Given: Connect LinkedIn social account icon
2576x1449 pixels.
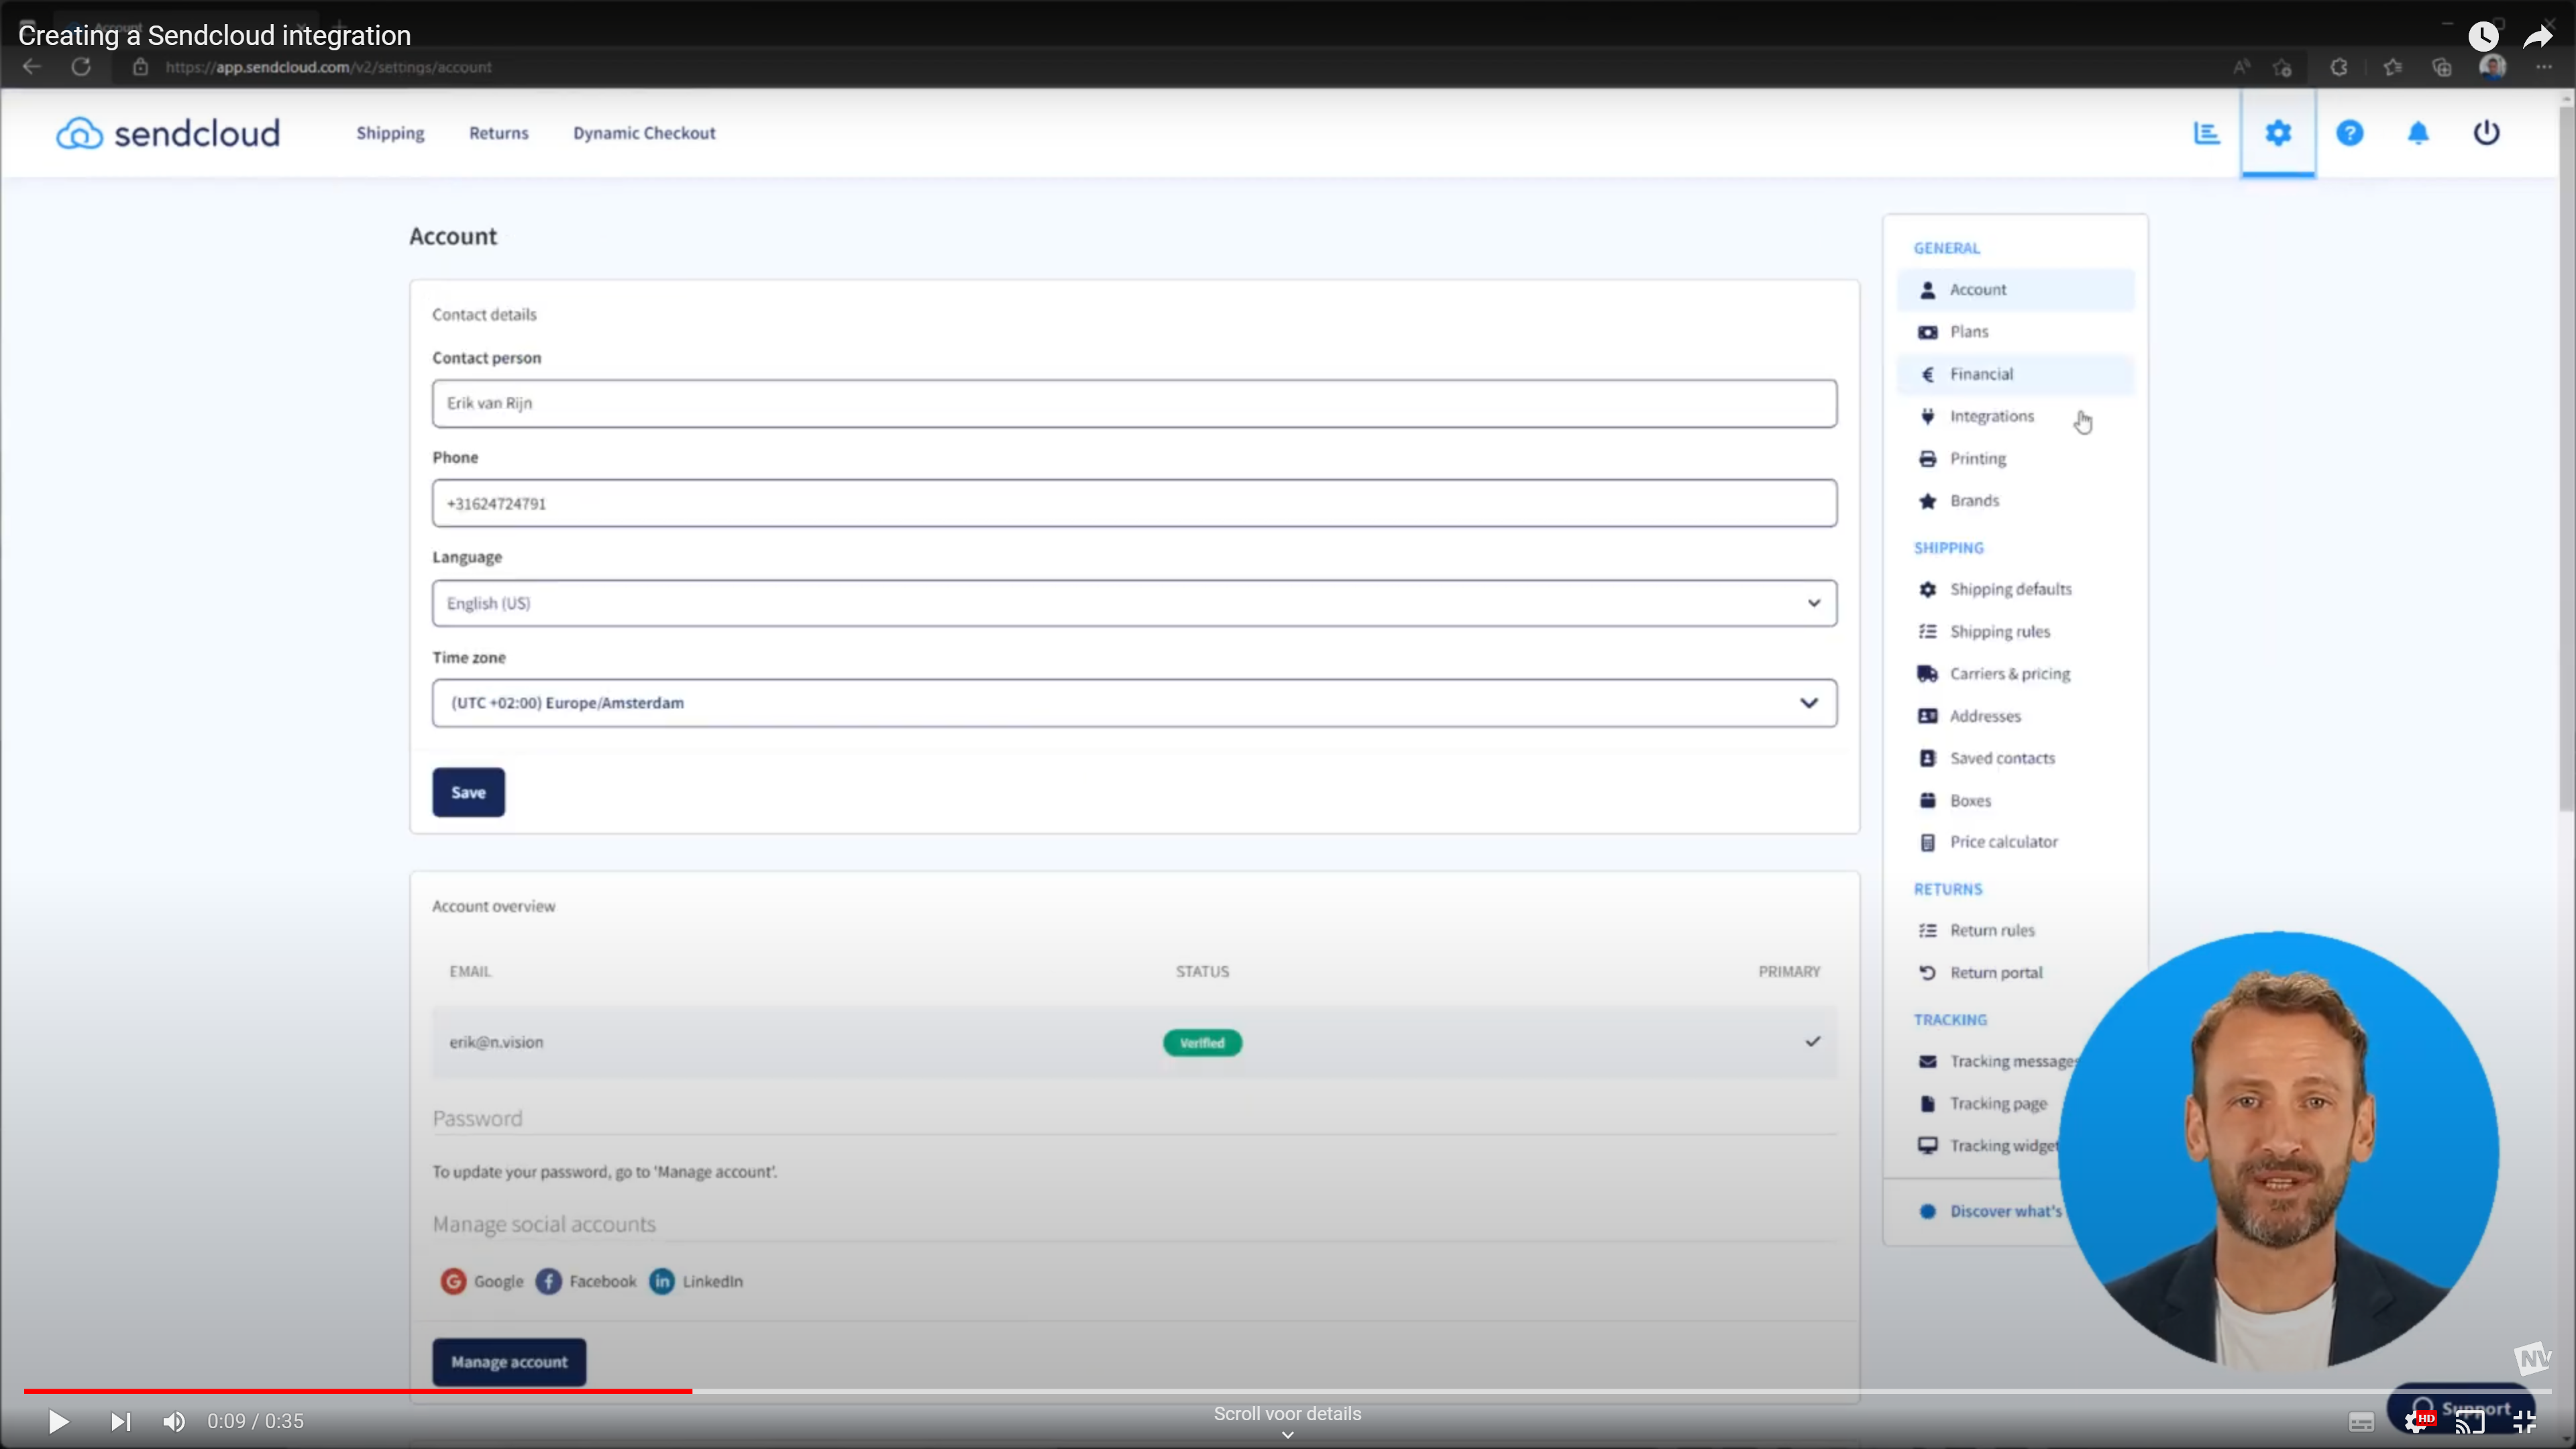Looking at the screenshot, I should coord(662,1281).
